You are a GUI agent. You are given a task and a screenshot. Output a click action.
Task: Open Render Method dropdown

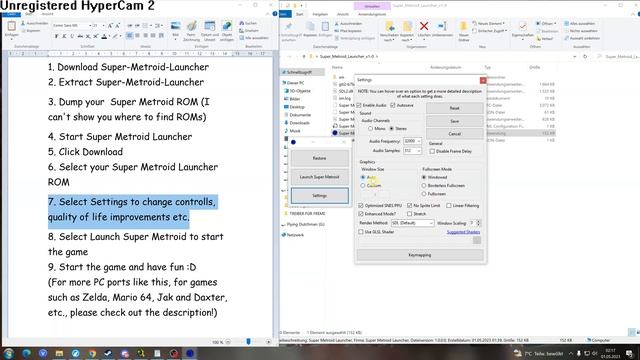coord(430,223)
